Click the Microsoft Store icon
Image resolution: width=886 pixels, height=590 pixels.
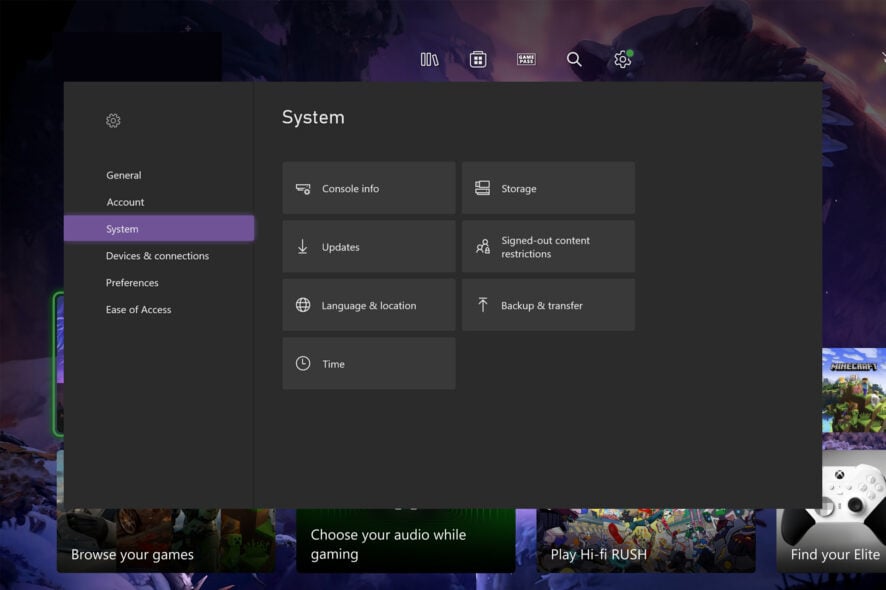pyautogui.click(x=478, y=59)
